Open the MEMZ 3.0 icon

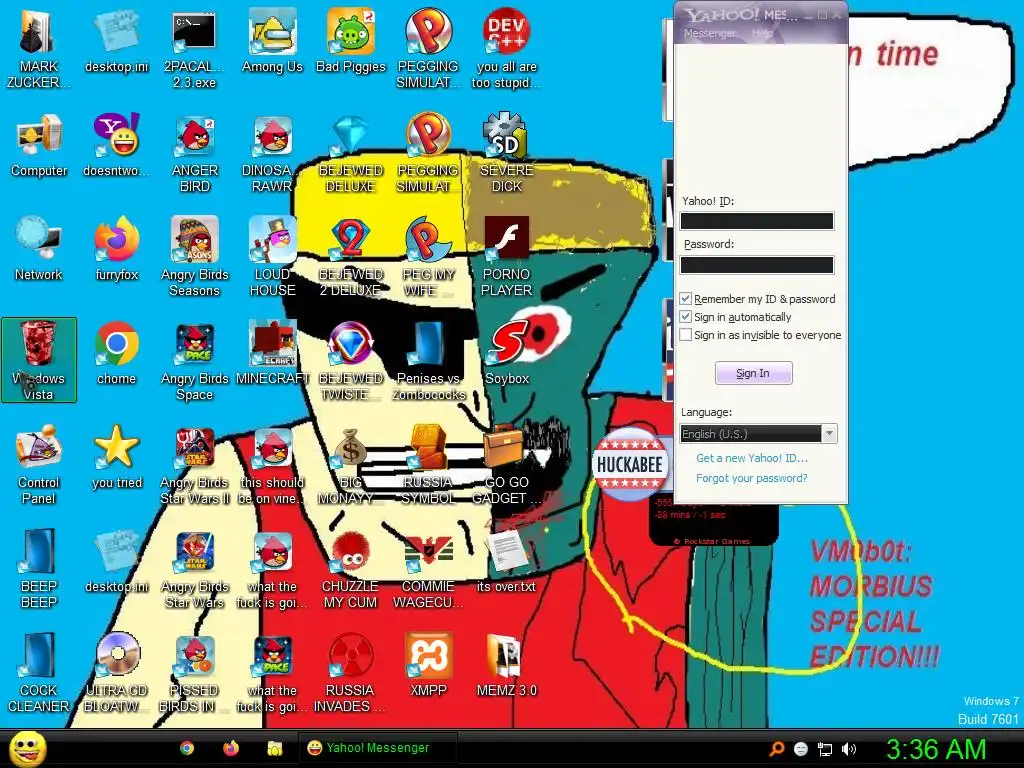[x=506, y=664]
